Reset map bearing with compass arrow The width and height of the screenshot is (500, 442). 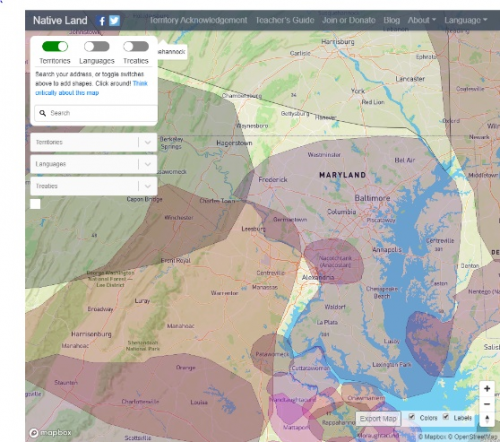pos(487,418)
